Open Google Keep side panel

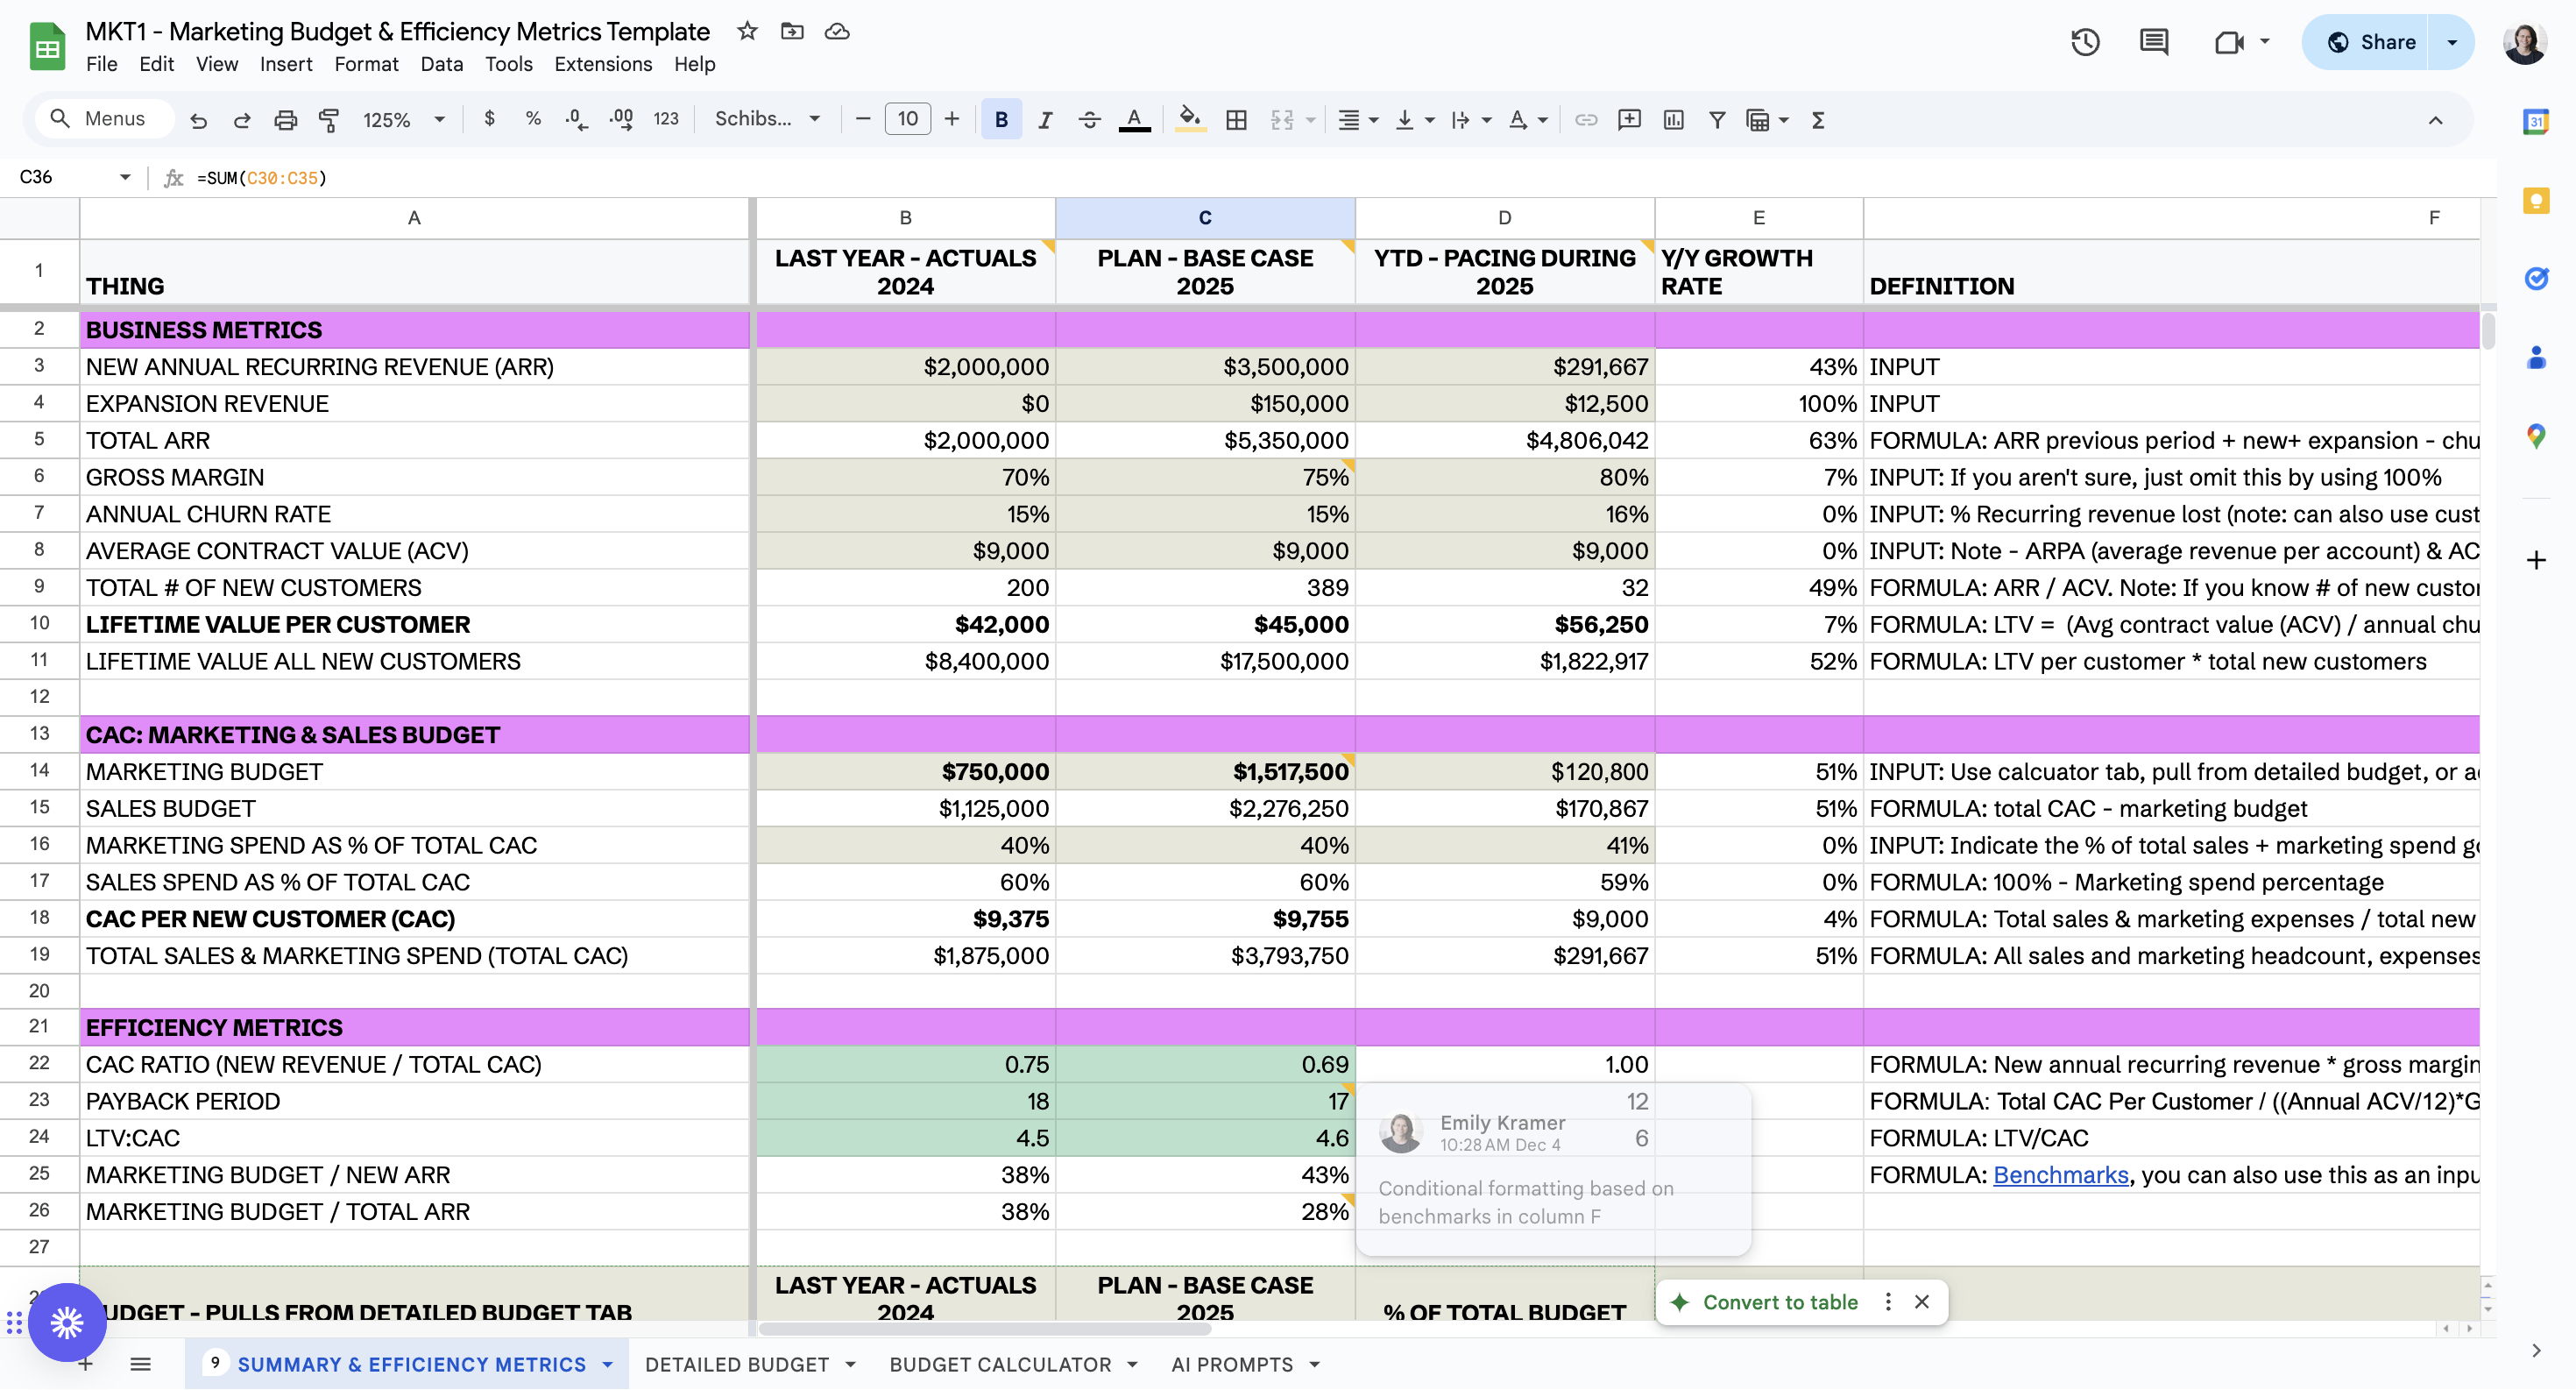point(2535,200)
